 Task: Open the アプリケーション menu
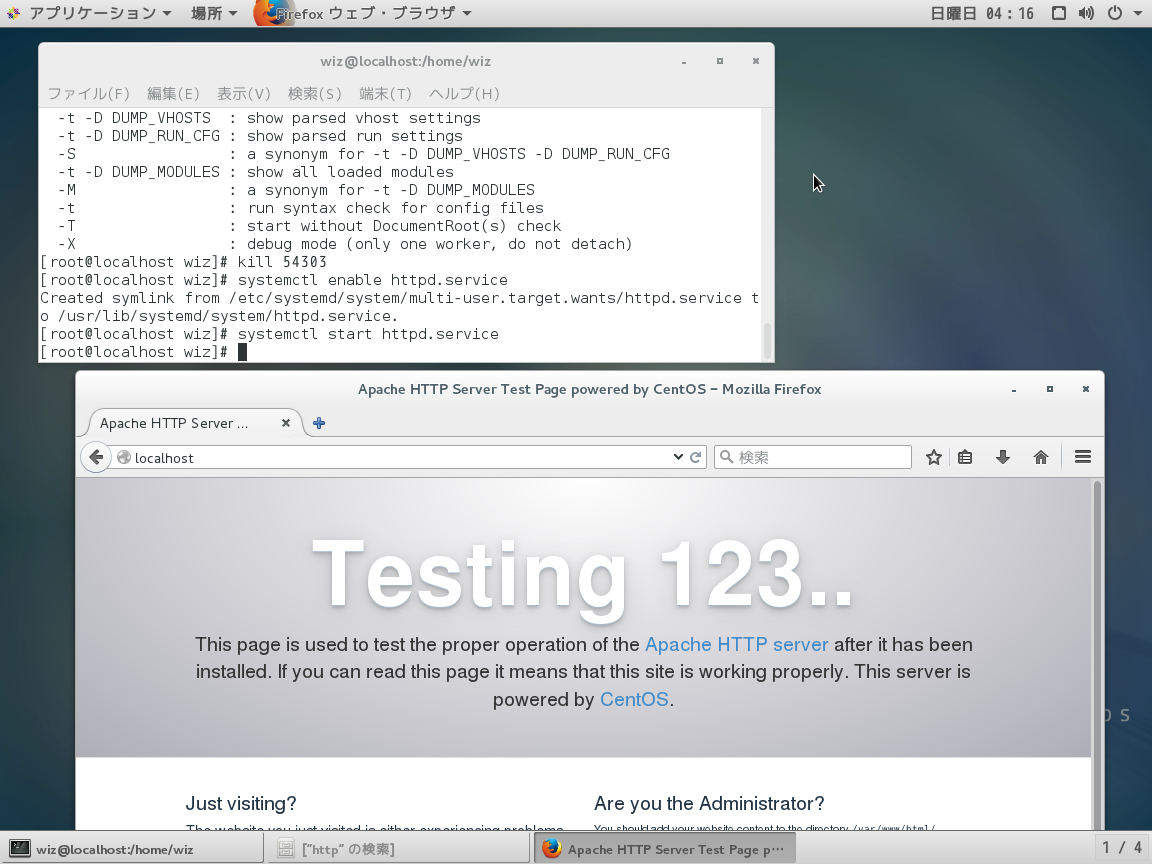click(x=100, y=13)
